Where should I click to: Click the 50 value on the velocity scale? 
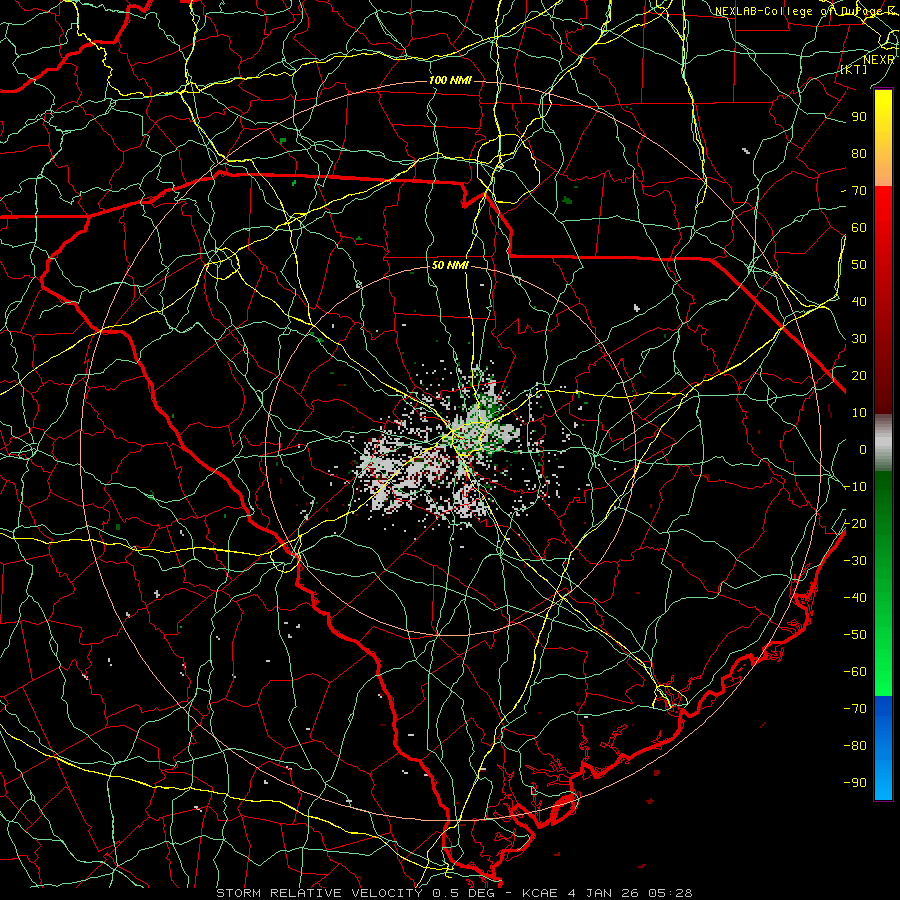(859, 265)
